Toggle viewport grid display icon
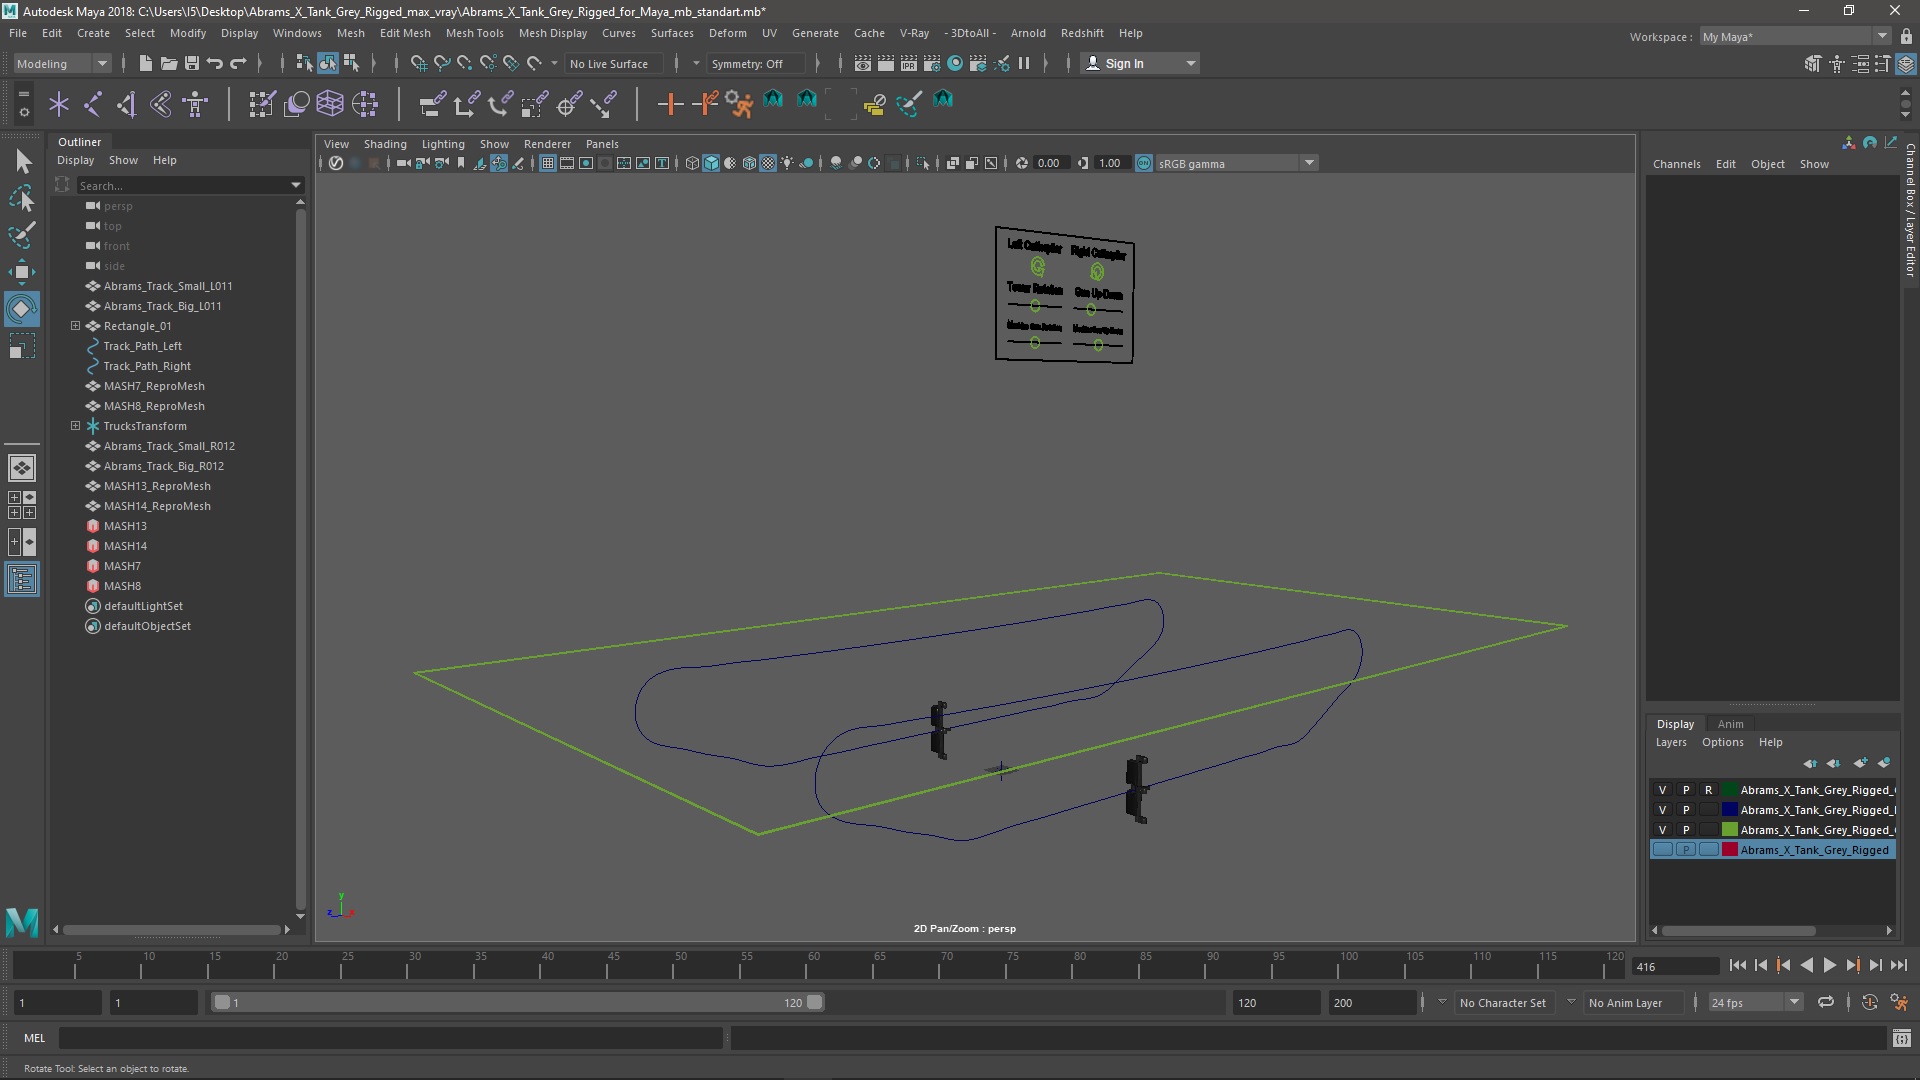 click(548, 163)
